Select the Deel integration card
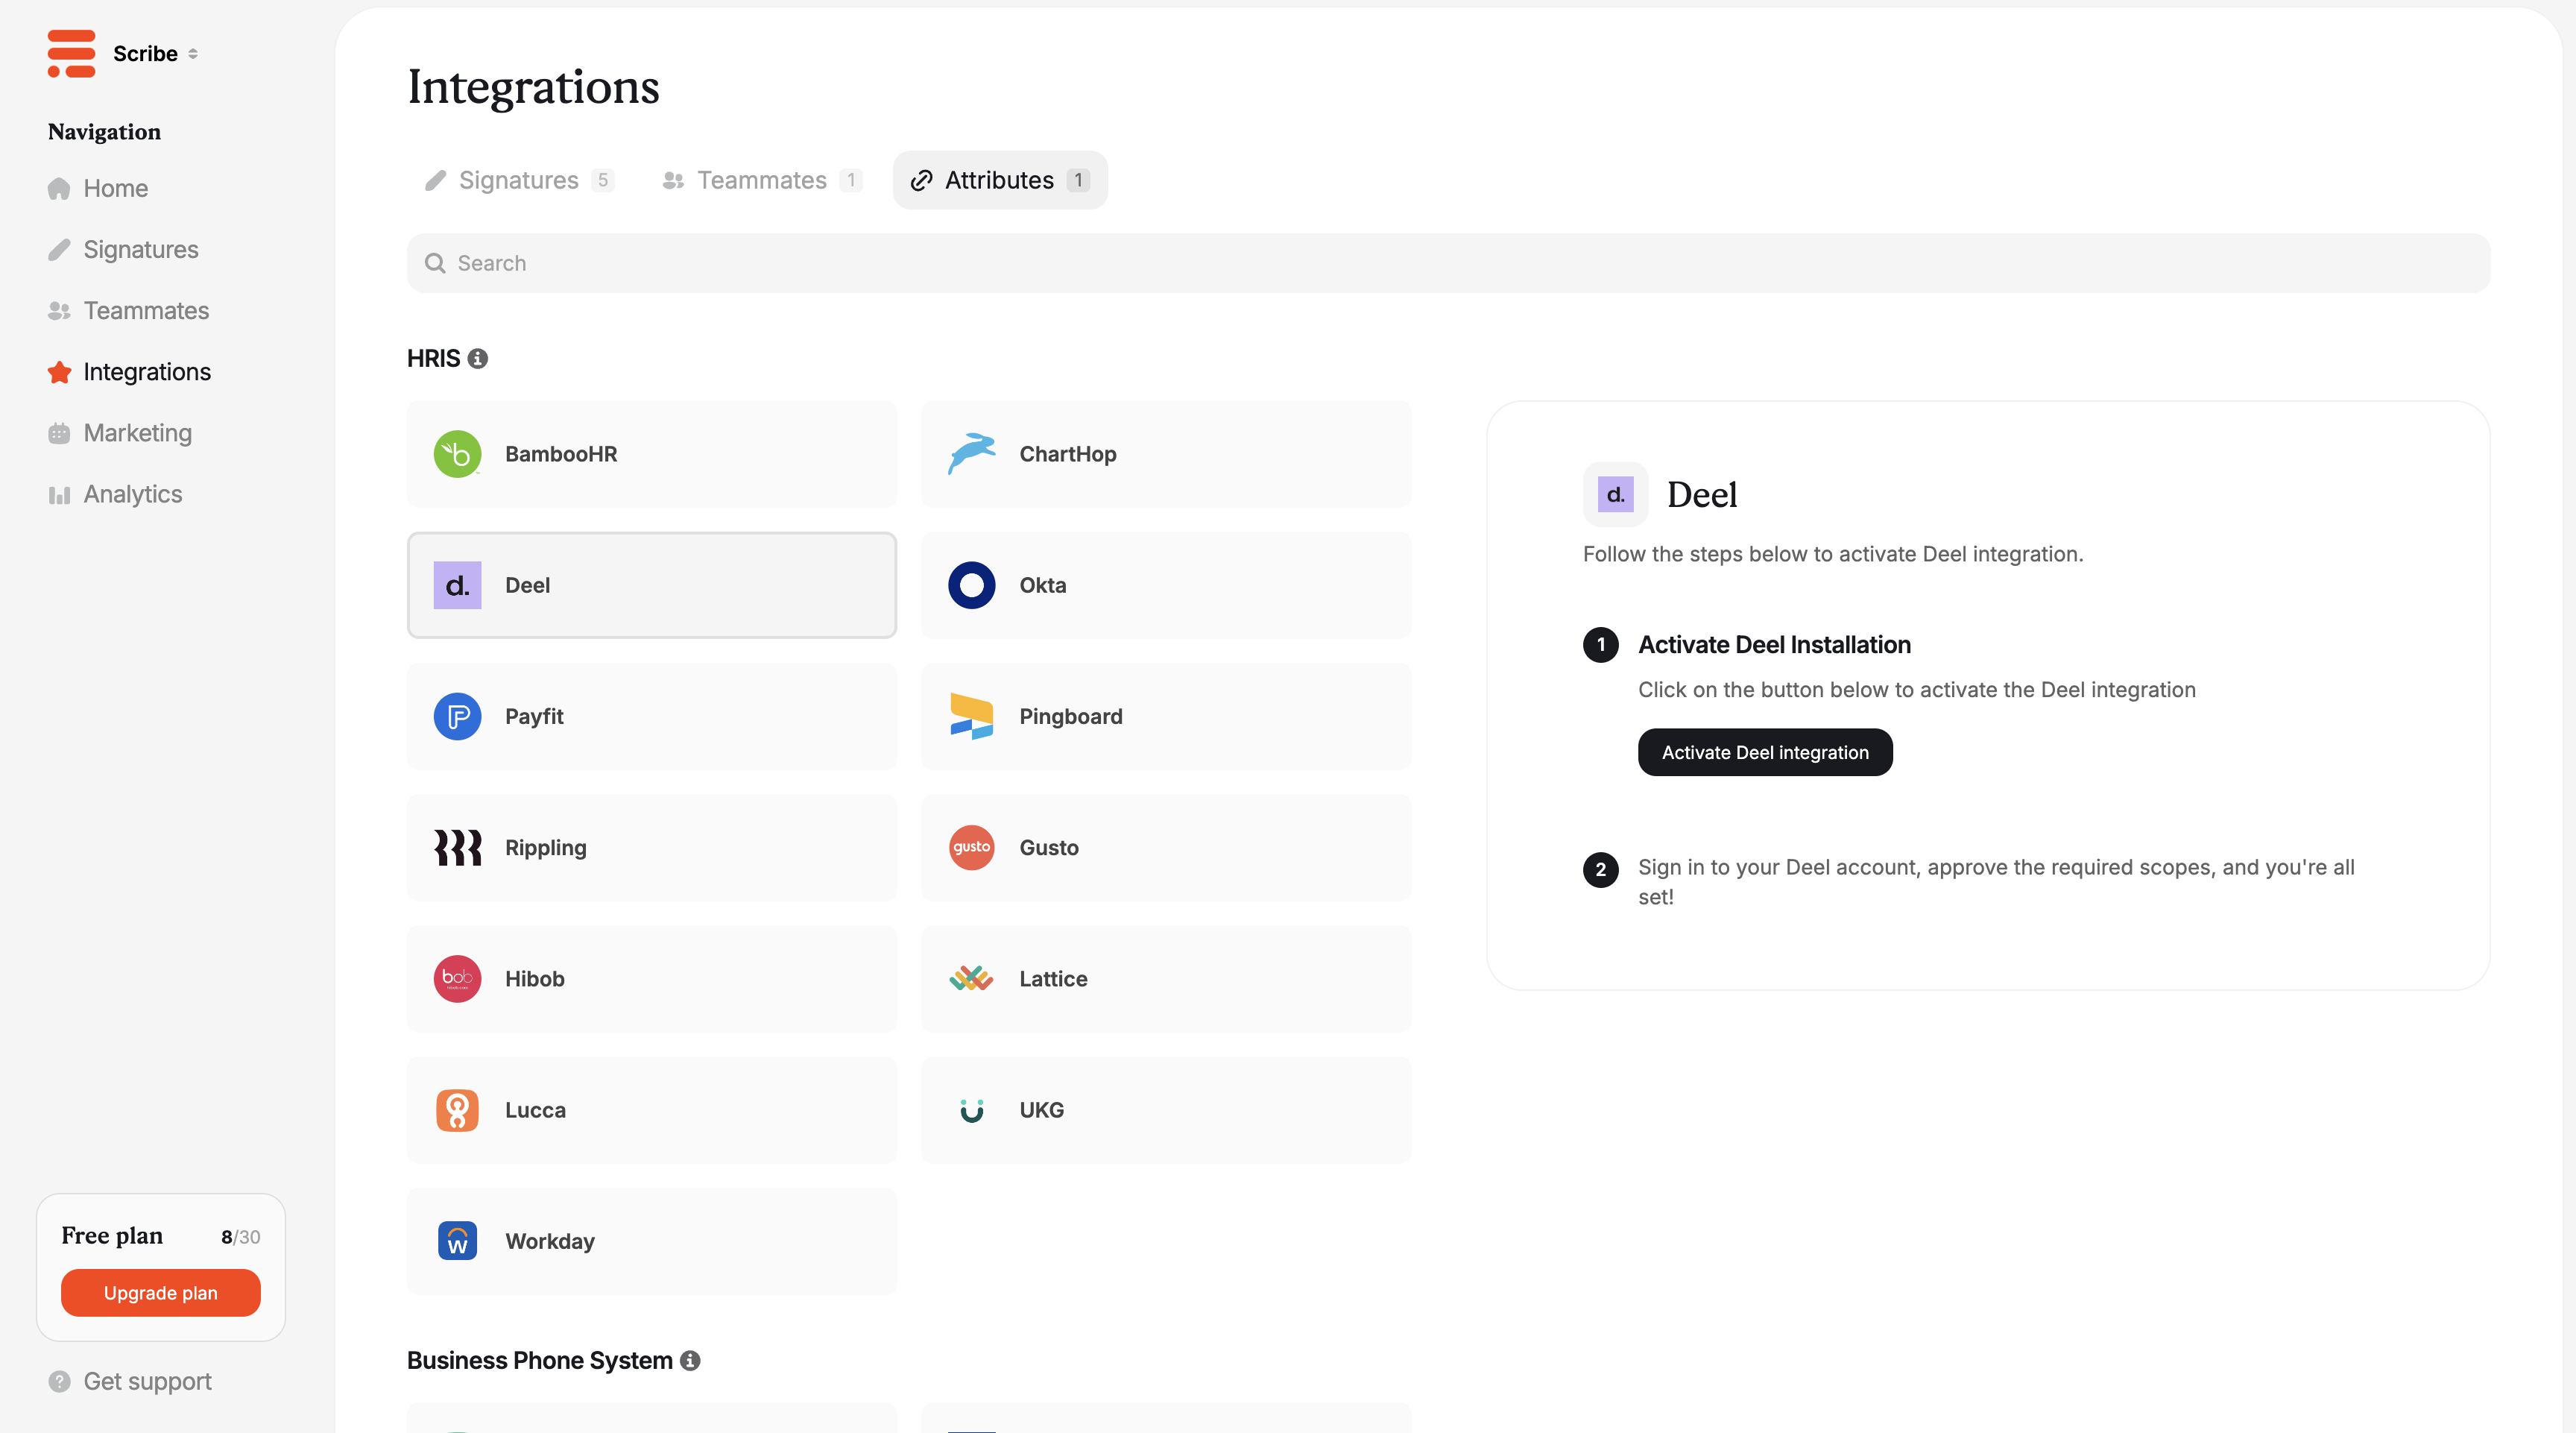 click(652, 585)
